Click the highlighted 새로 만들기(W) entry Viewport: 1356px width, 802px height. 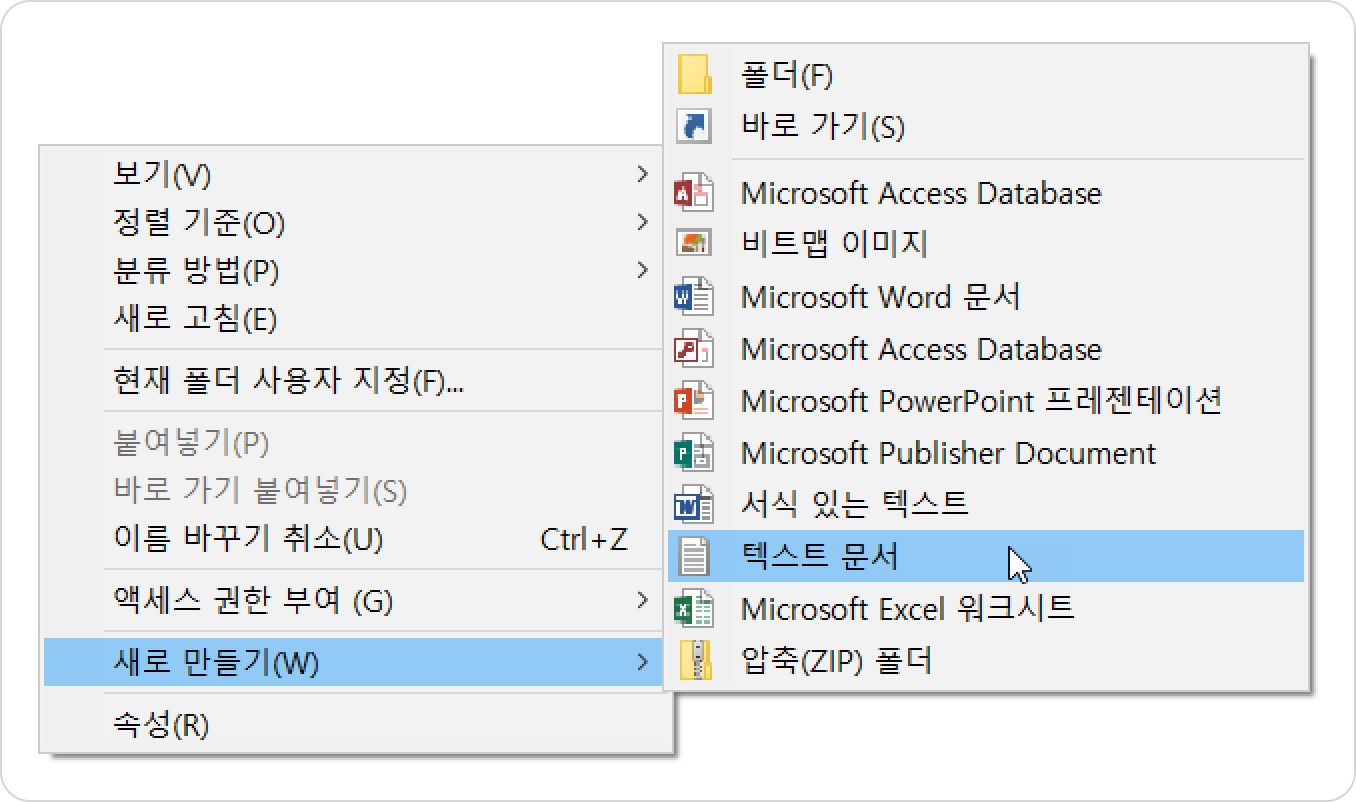[x=354, y=662]
